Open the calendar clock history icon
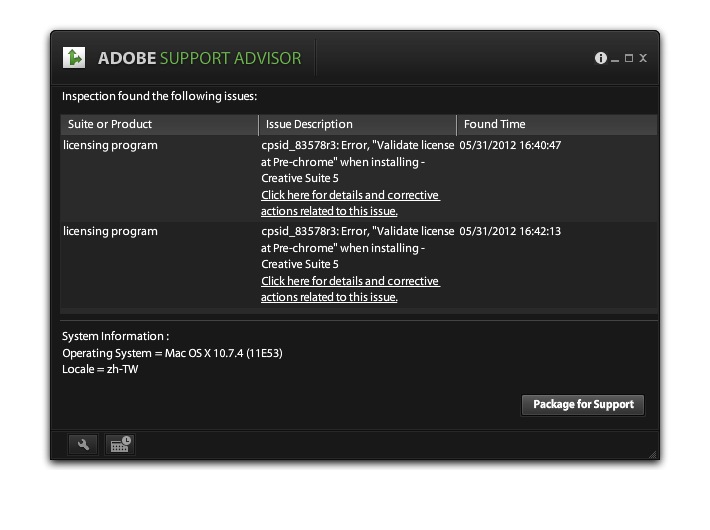Viewport: 710px width, 530px height. (x=120, y=444)
